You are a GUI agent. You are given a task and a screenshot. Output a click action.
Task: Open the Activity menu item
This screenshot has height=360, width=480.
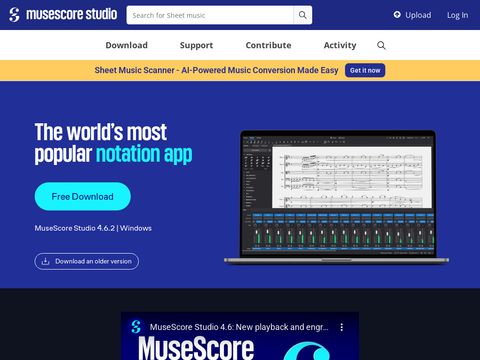coord(340,45)
